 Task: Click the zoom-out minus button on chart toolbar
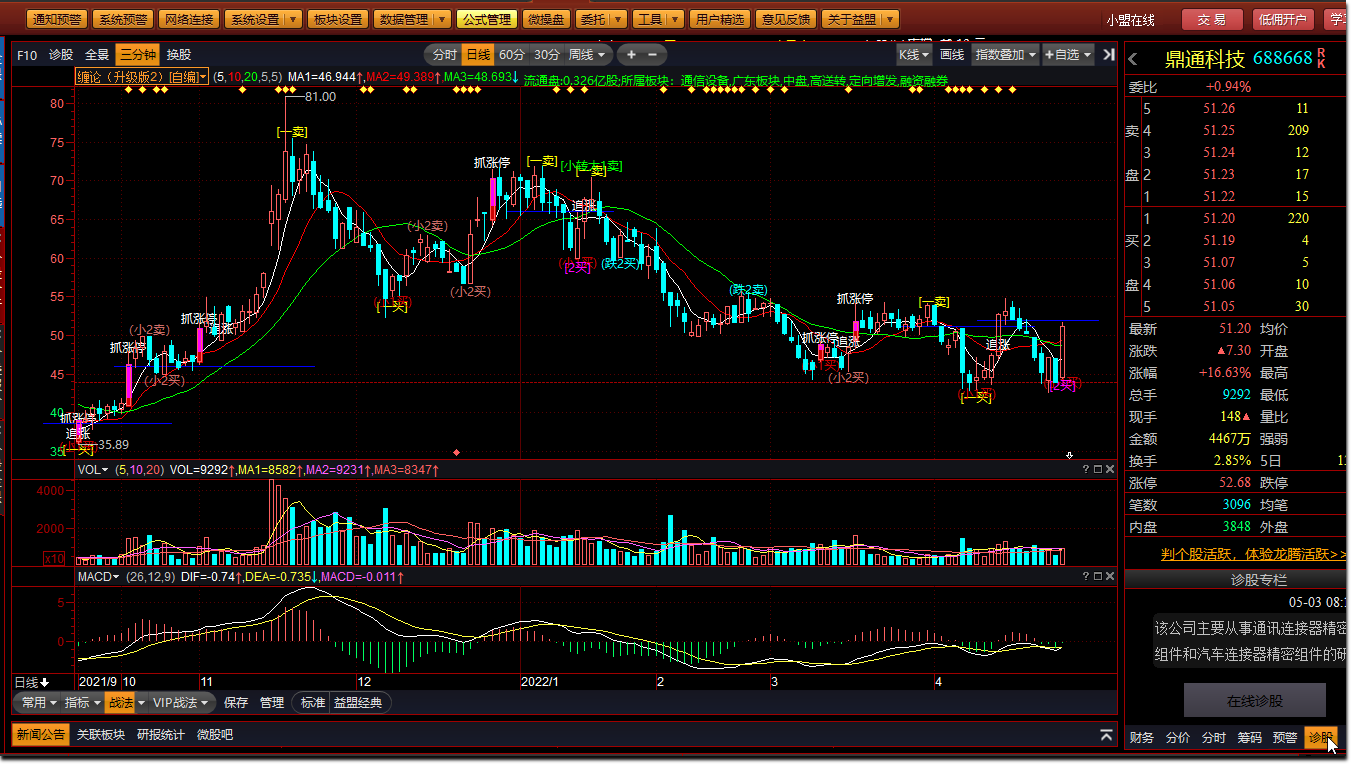click(x=653, y=54)
